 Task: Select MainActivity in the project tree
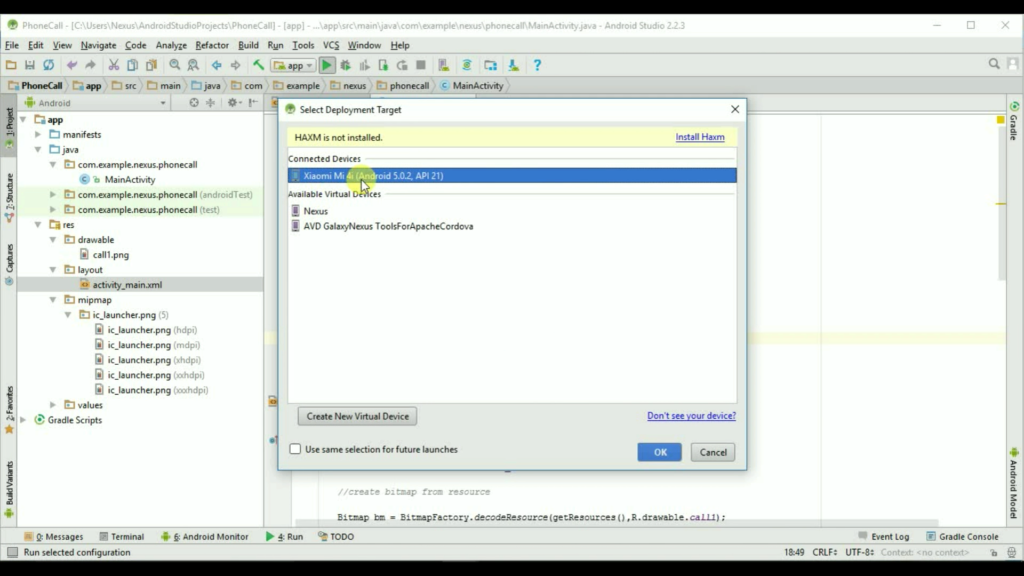pyautogui.click(x=129, y=180)
